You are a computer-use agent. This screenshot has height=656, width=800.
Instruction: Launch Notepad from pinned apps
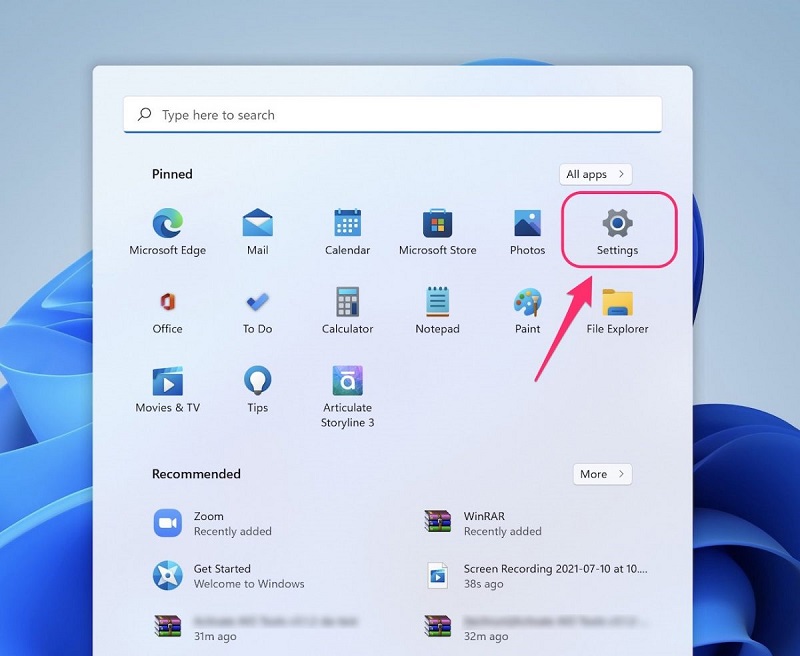click(437, 311)
